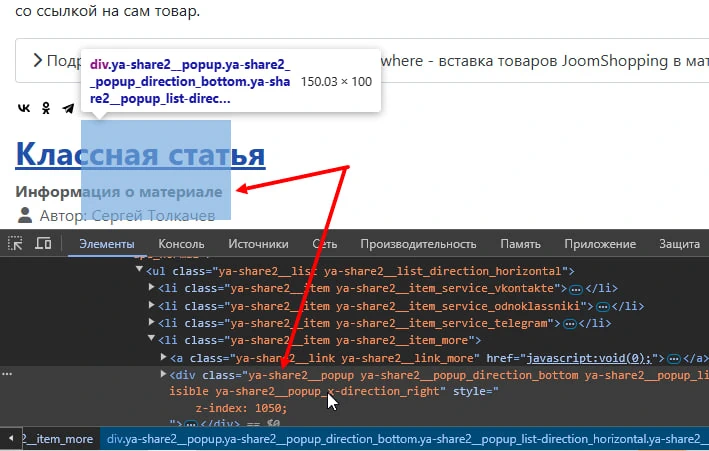Expand the collapsed accordion chevron on page
This screenshot has width=709, height=451.
38,60
